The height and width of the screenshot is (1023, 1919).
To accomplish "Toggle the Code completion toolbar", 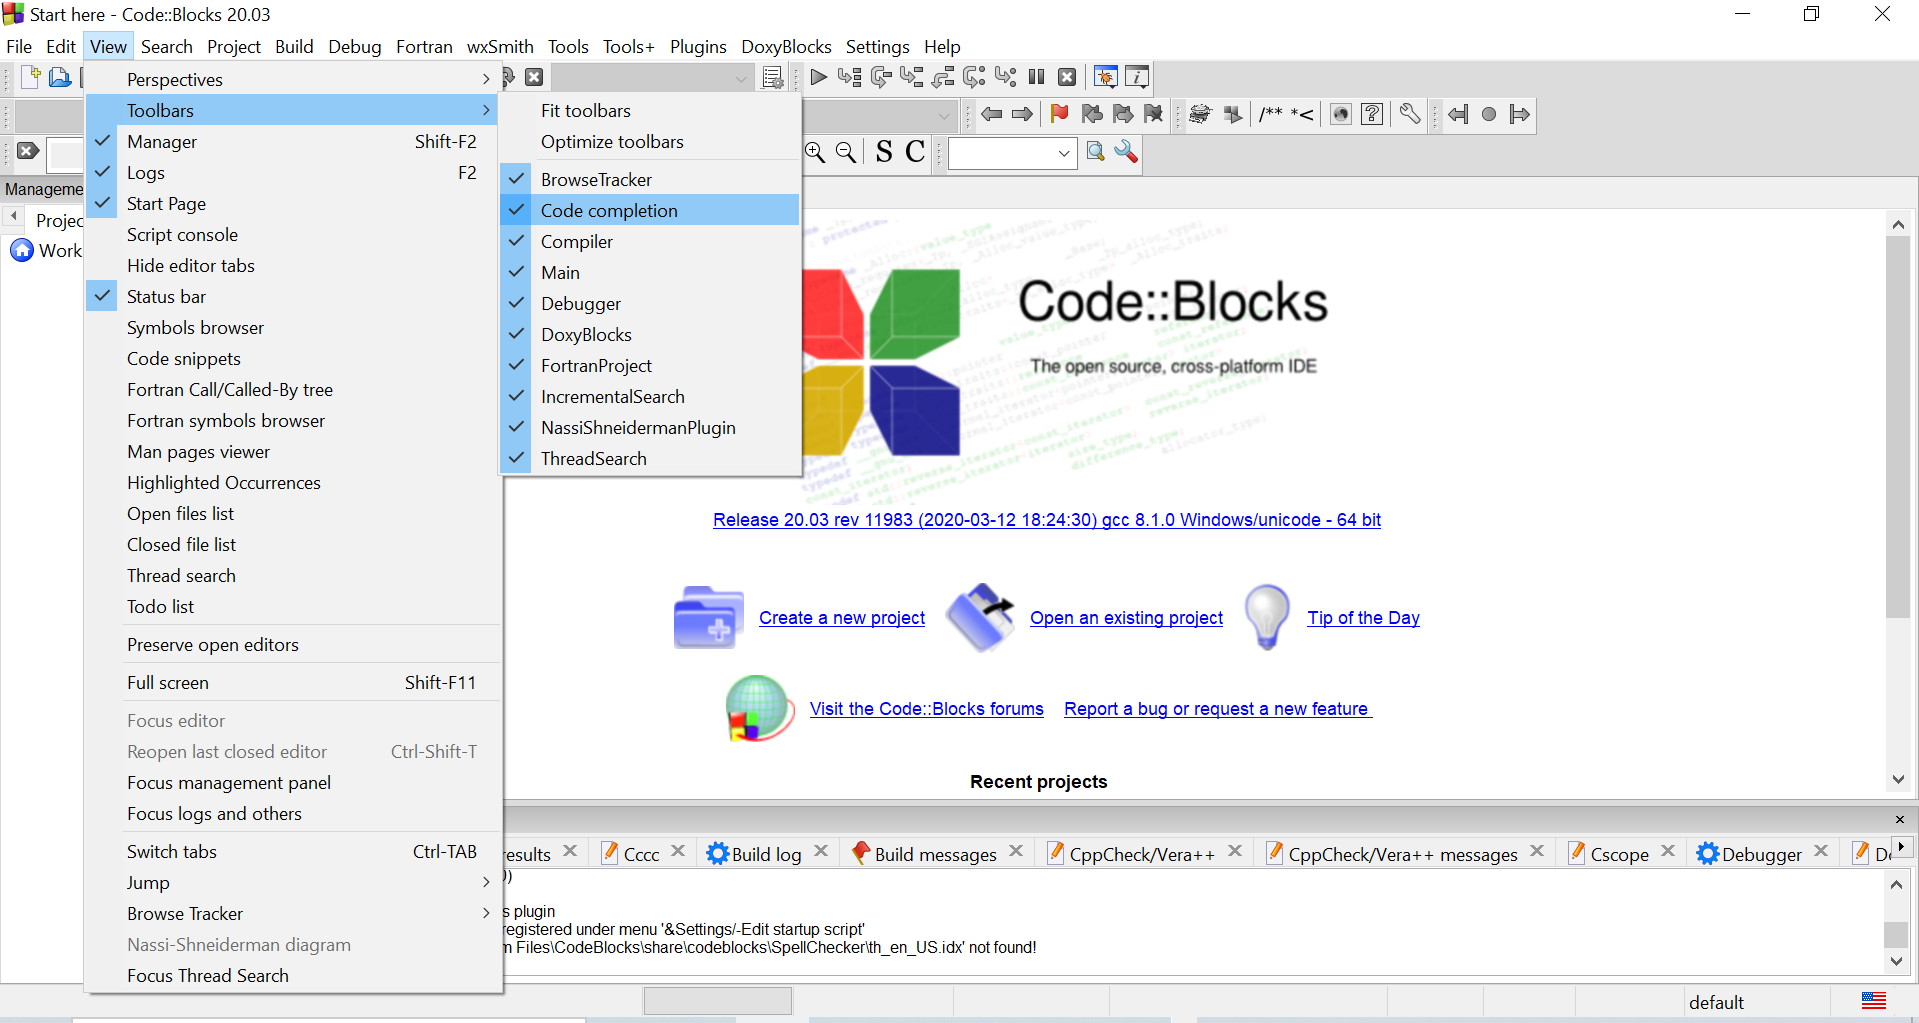I will pos(650,211).
